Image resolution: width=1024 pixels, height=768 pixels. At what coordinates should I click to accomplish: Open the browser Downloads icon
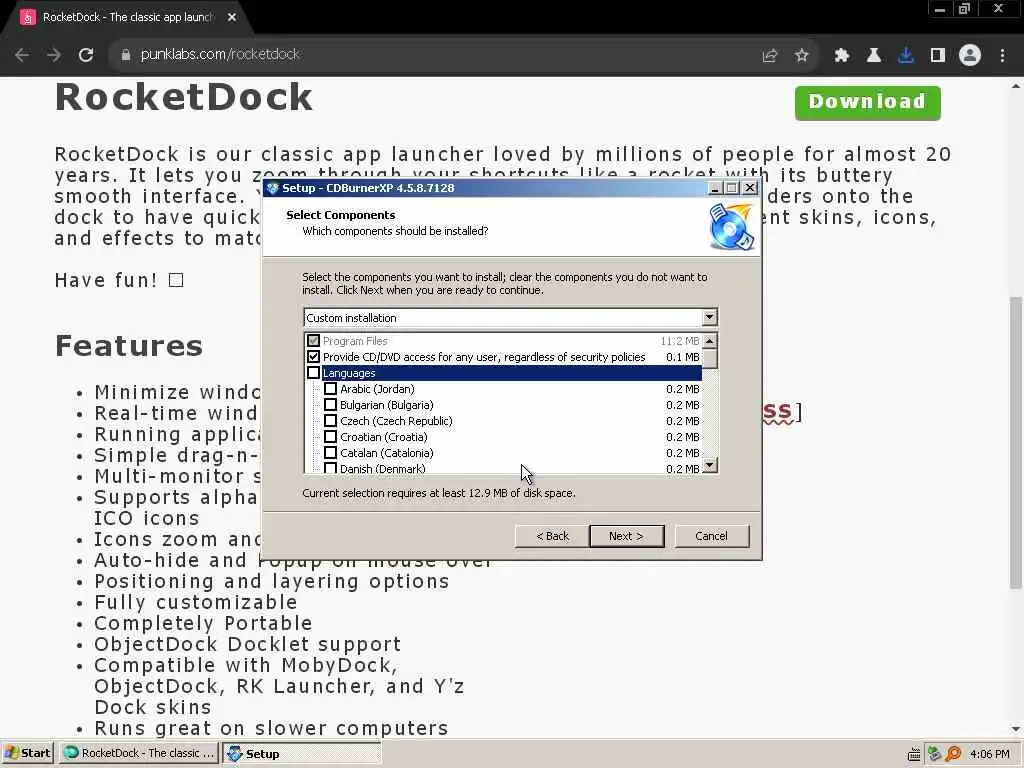[x=906, y=56]
